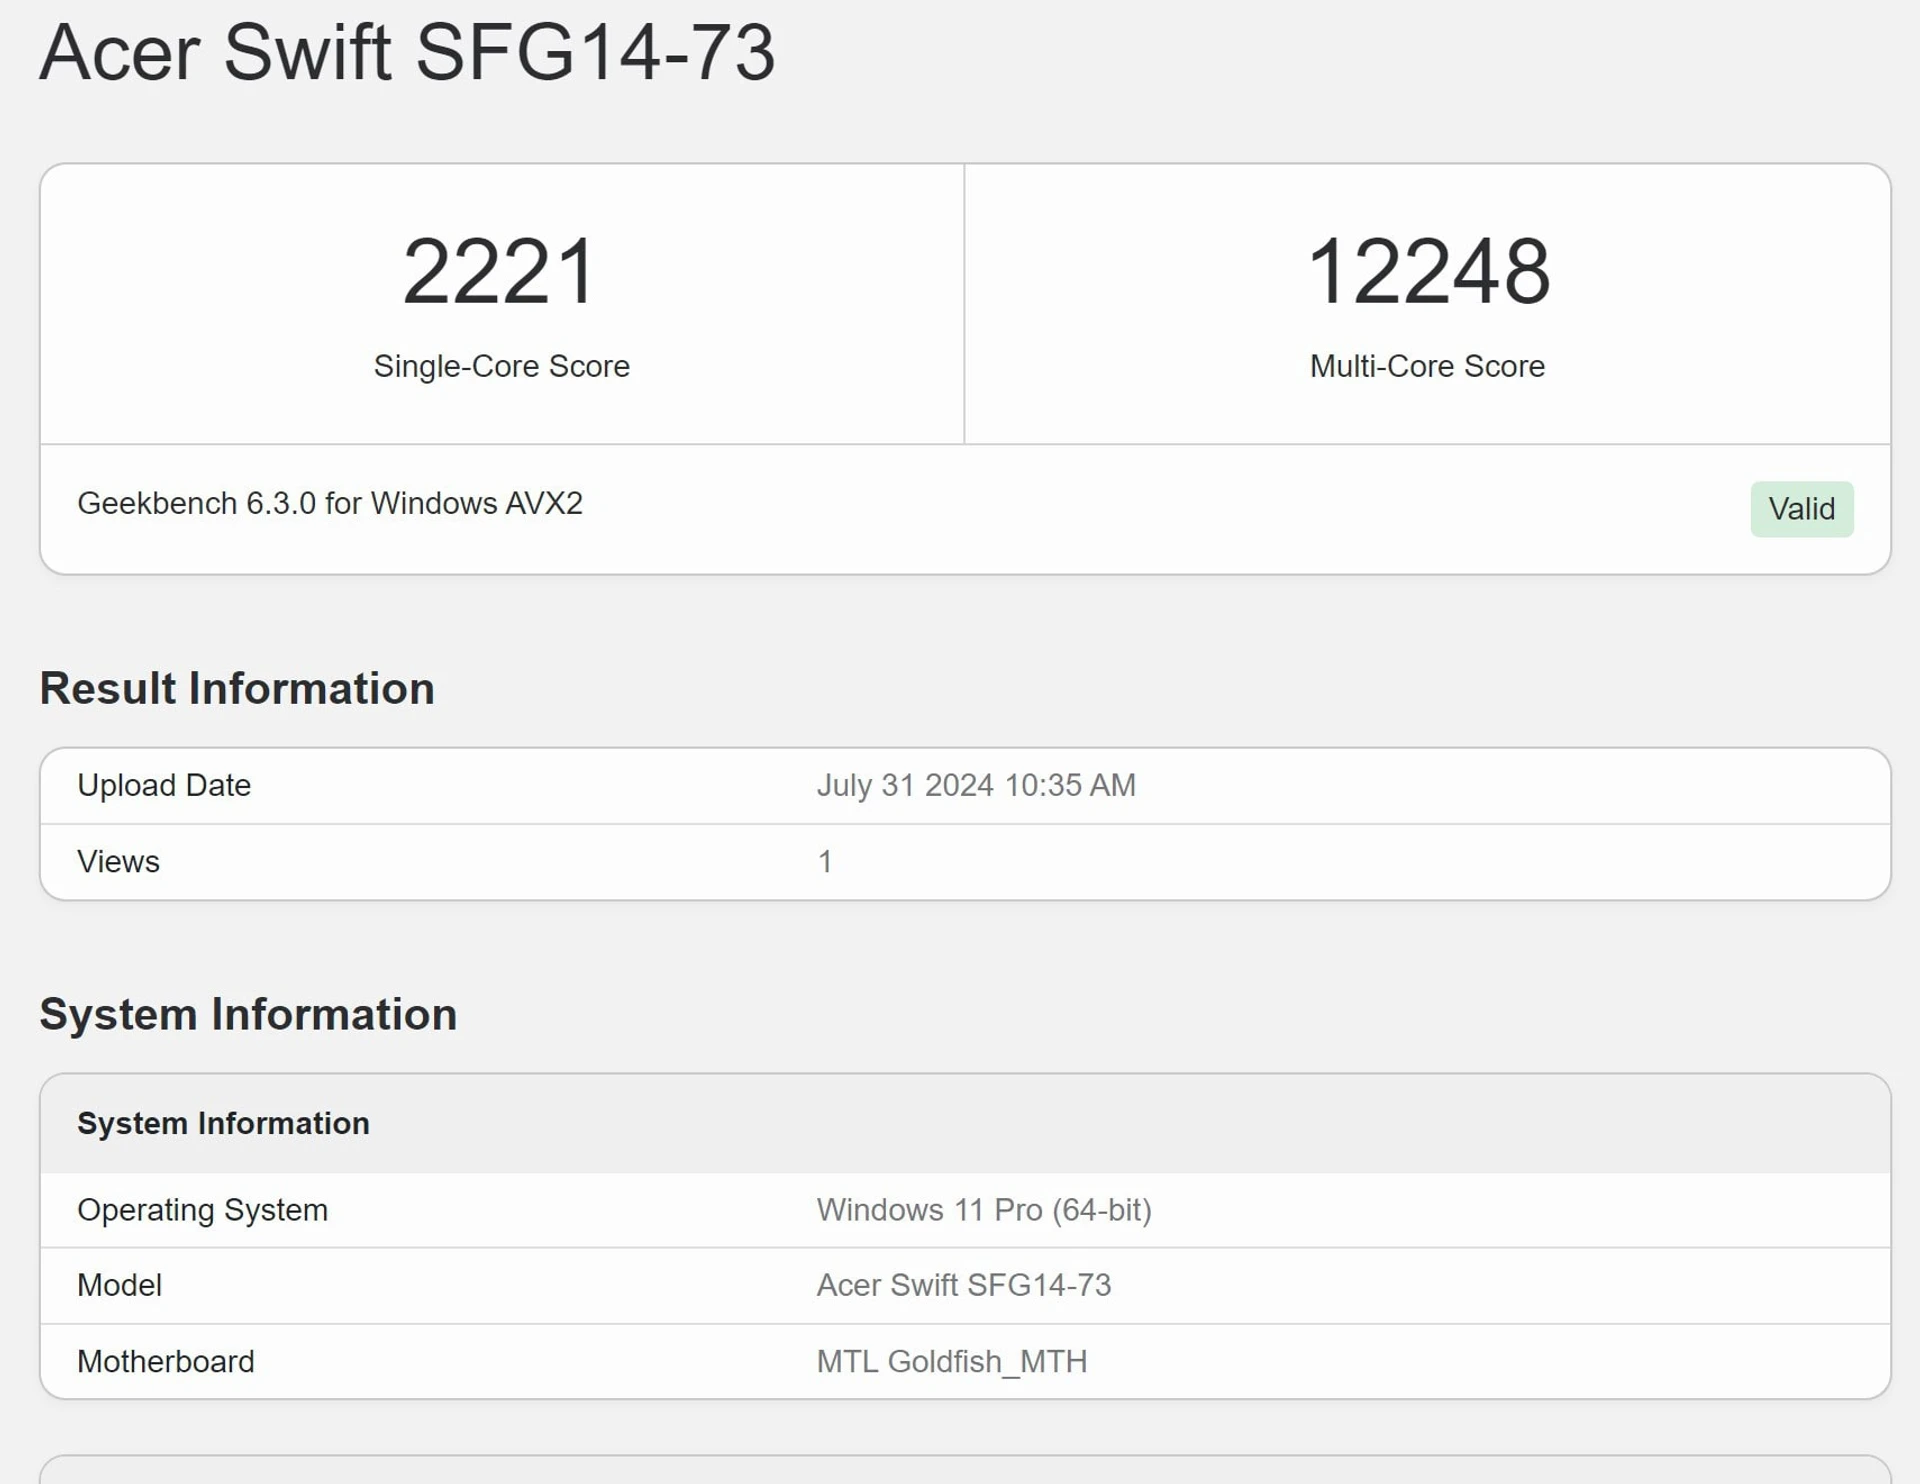The image size is (1920, 1484).
Task: Click Geekbench 6.3.0 for Windows AVX2 text
Action: click(x=330, y=503)
